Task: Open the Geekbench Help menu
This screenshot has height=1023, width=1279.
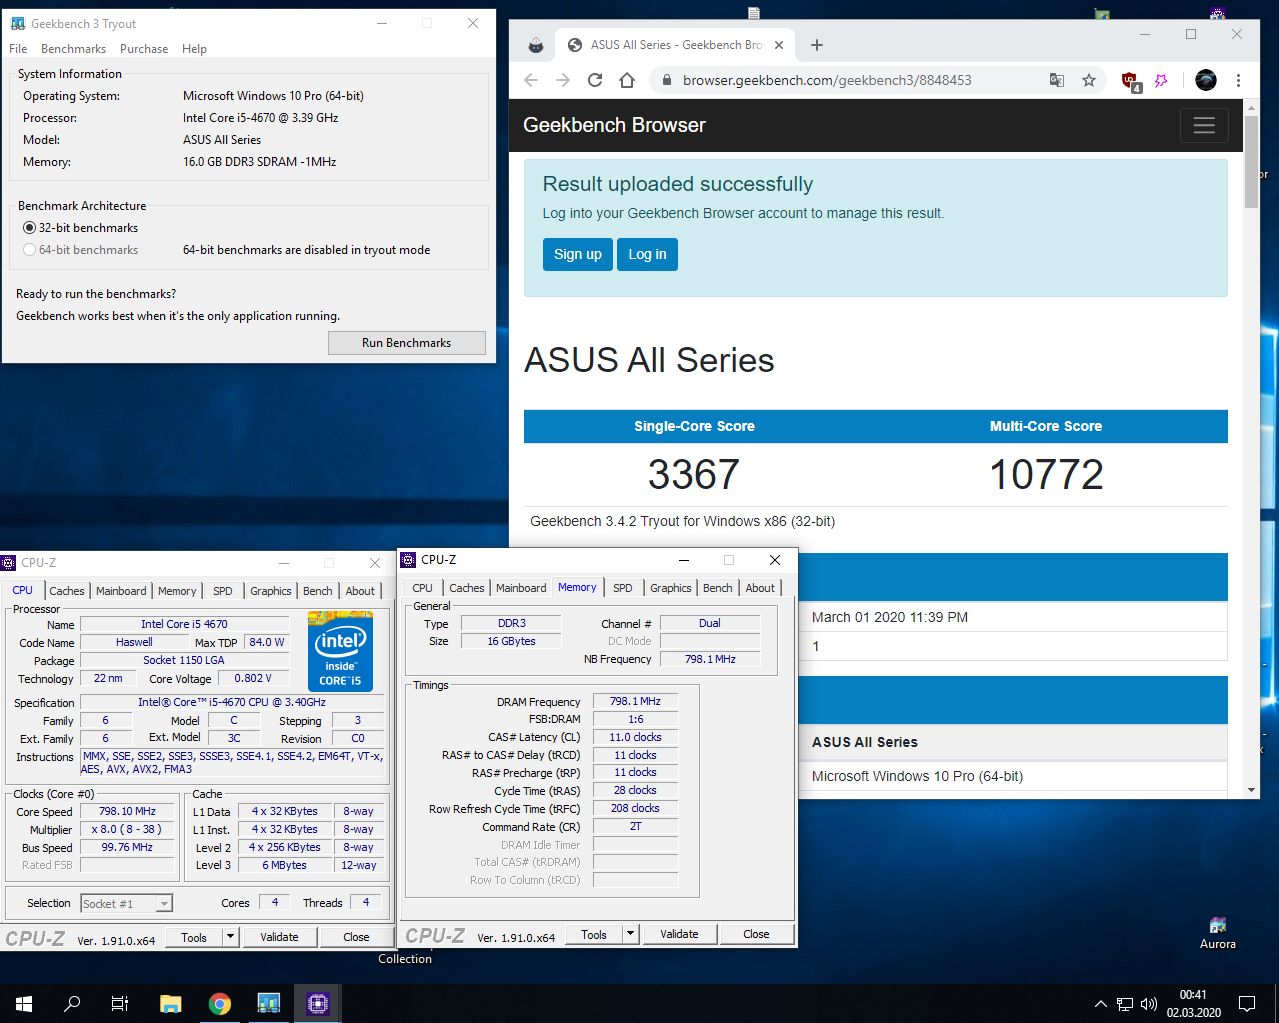Action: (194, 49)
